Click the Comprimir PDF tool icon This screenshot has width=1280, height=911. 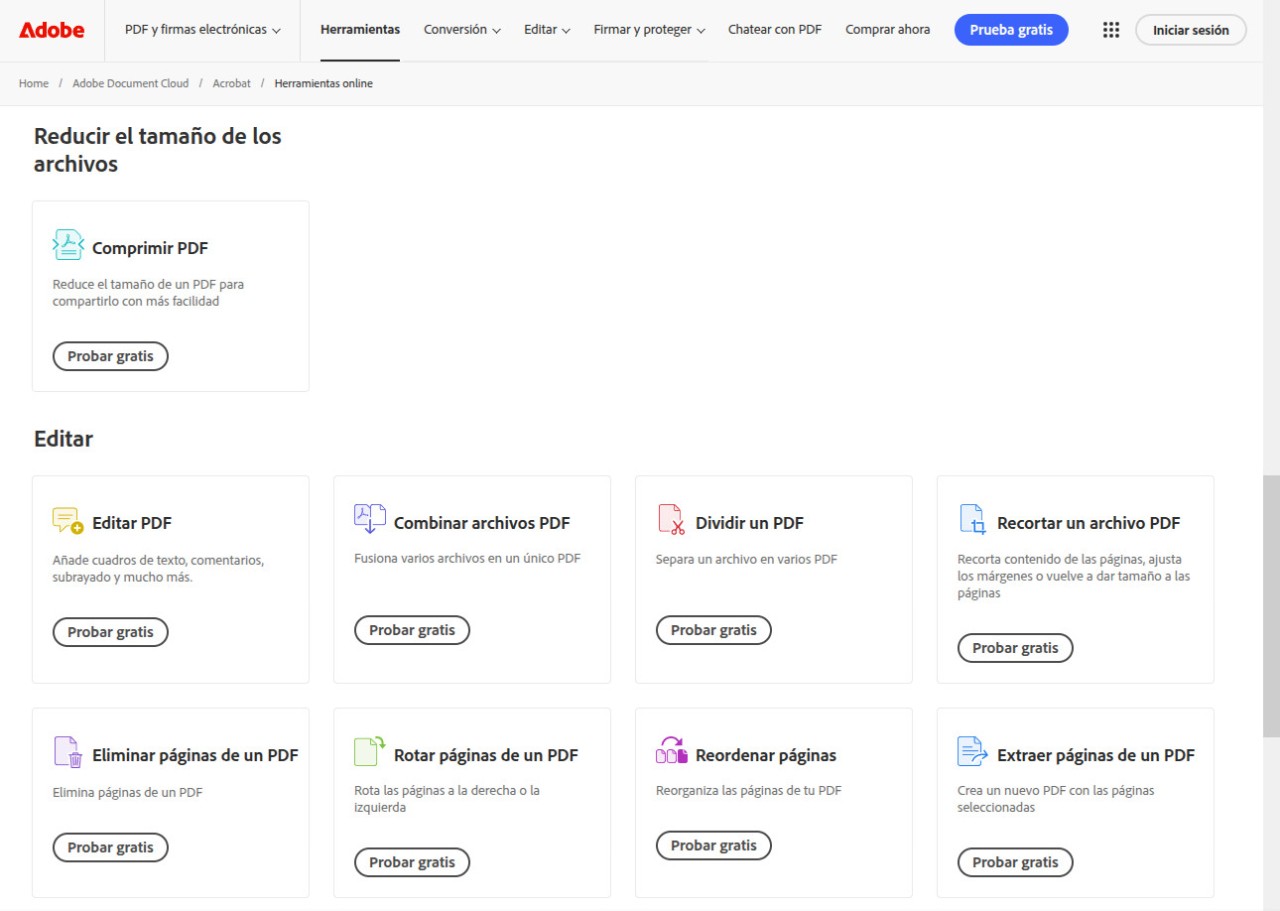coord(68,245)
